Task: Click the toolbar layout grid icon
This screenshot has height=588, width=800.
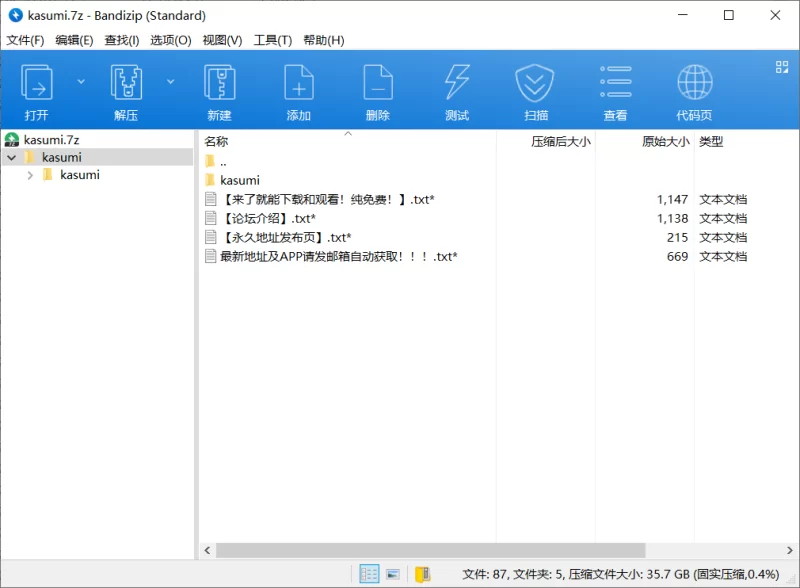Action: click(782, 67)
